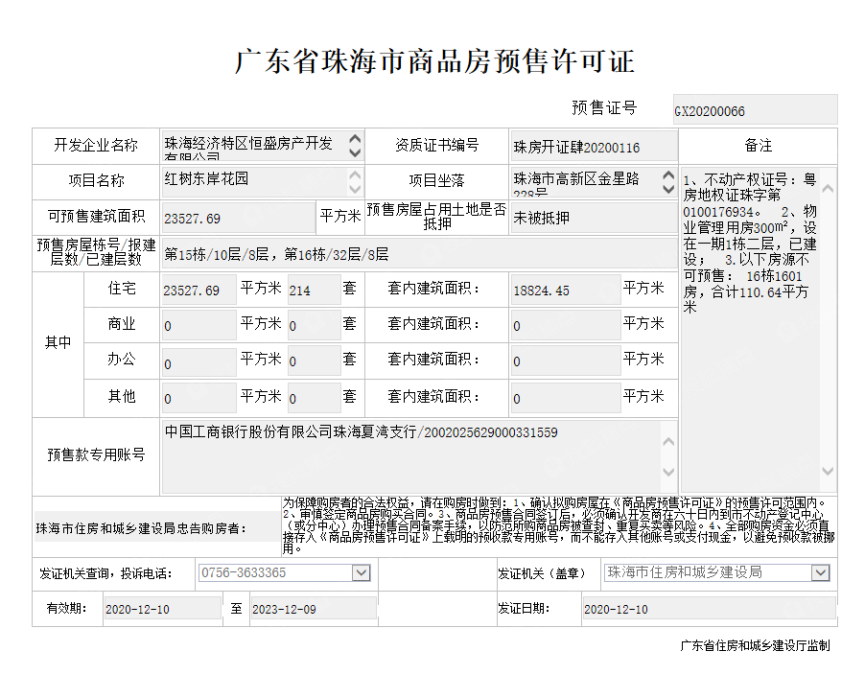The height and width of the screenshot is (675, 865).
Task: Click the 忠告购房者 notice paragraph
Action: (559, 526)
